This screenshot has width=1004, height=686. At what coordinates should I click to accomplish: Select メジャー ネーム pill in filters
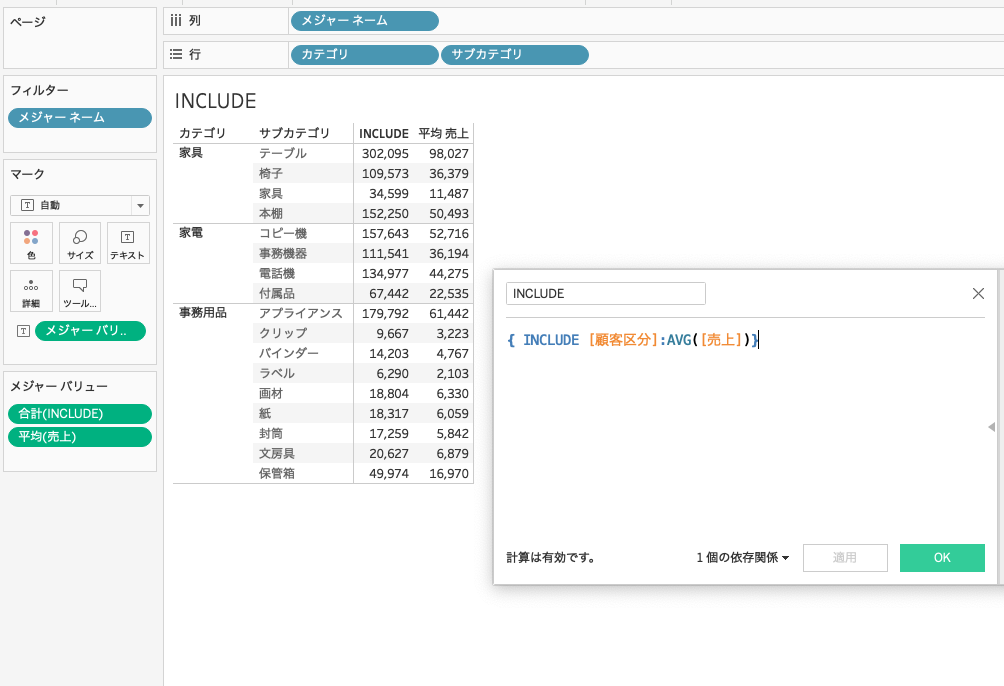coord(80,118)
